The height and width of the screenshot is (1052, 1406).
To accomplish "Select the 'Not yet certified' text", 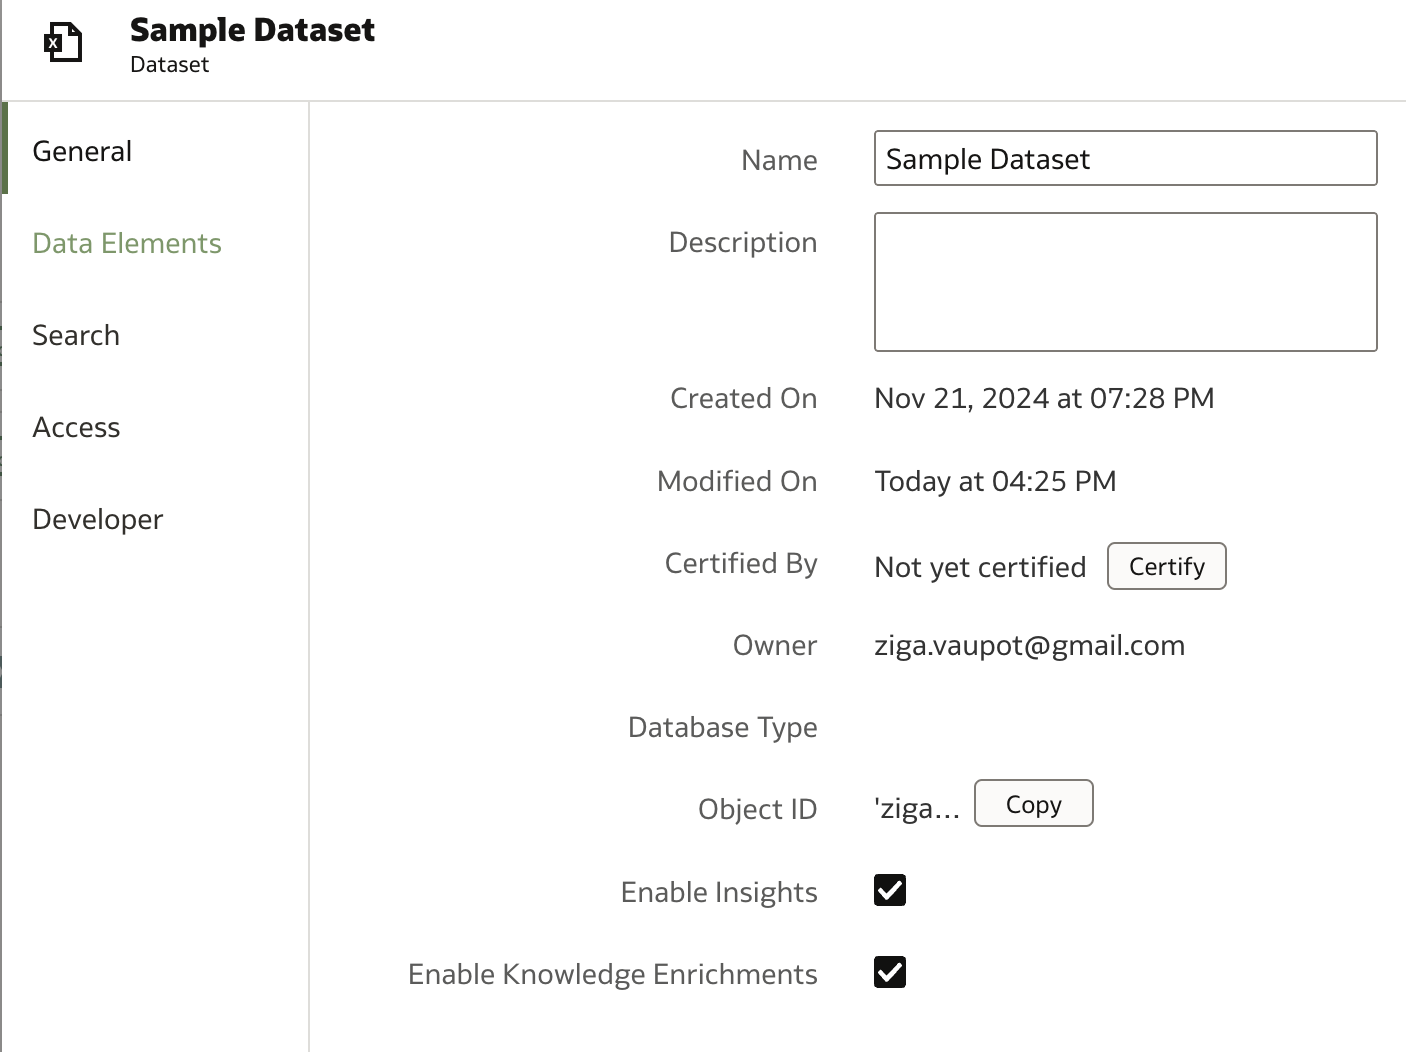I will tap(980, 567).
